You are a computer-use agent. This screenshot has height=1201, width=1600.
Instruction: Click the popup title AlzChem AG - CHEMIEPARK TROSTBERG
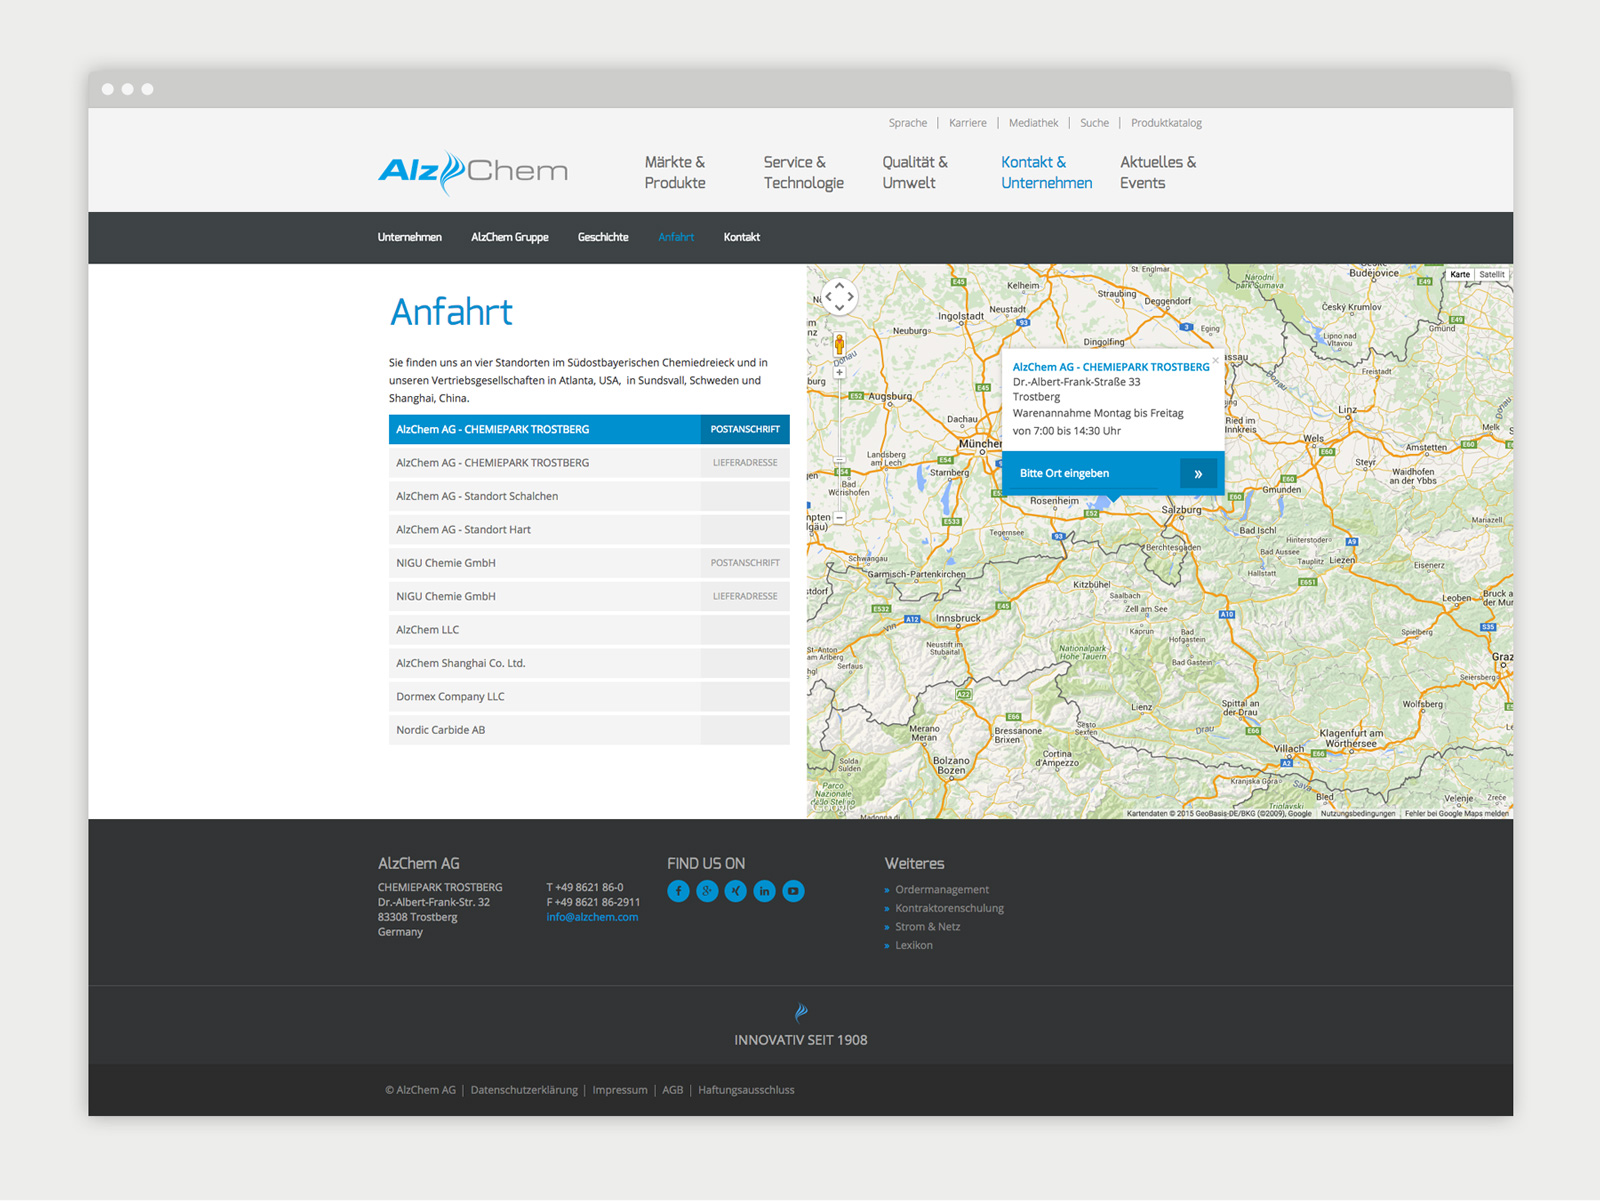(1111, 367)
